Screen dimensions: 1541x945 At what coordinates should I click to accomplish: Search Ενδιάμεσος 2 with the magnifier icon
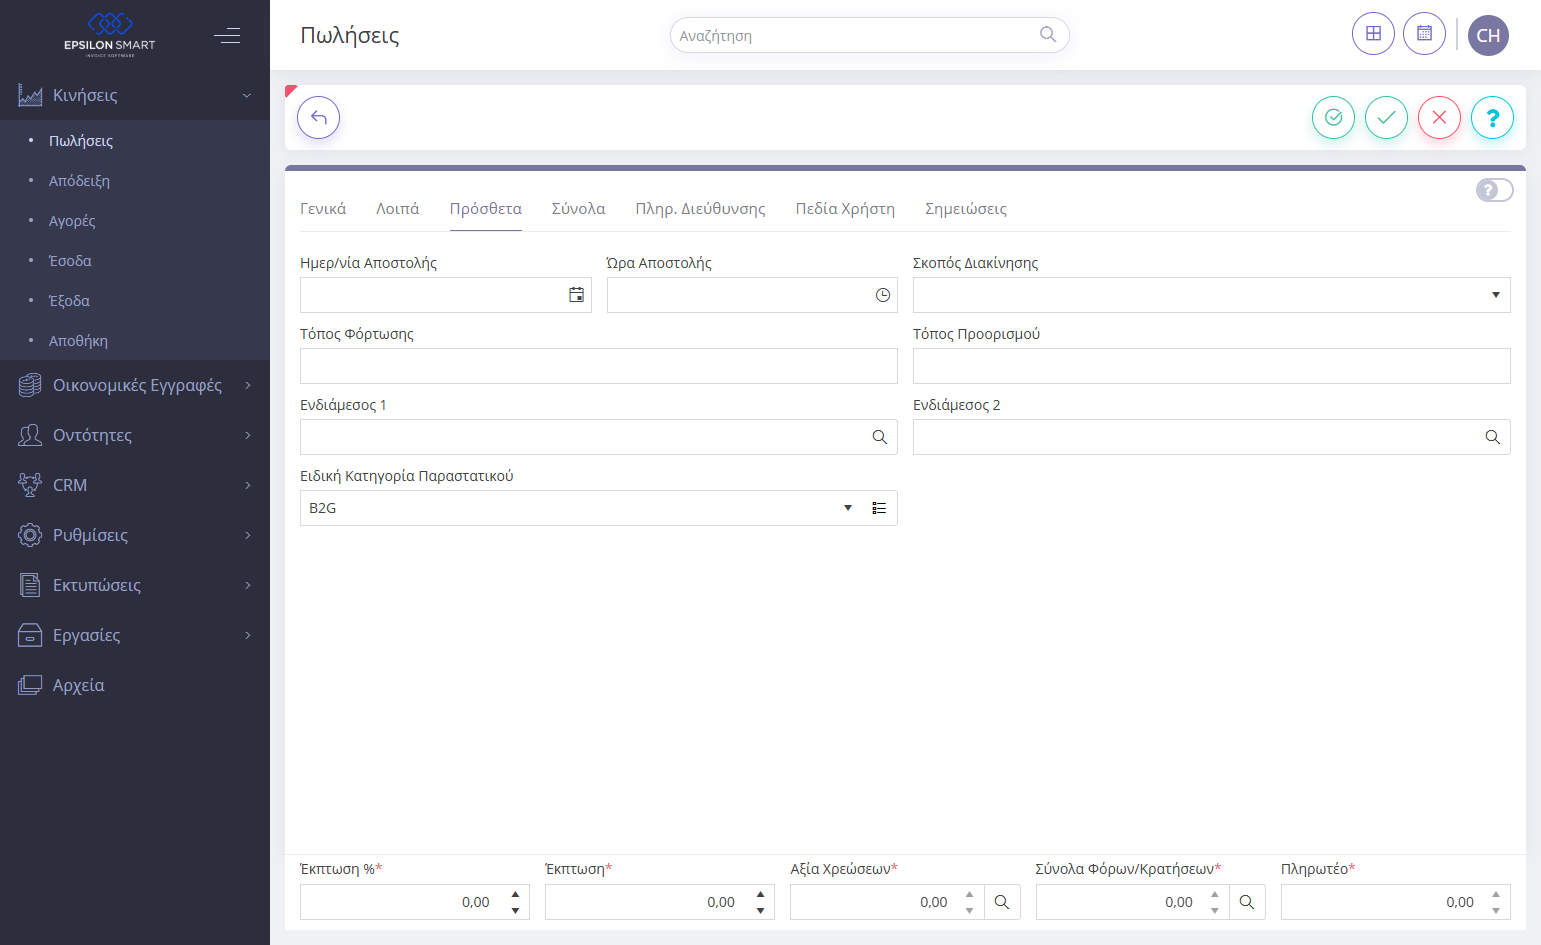click(1493, 437)
